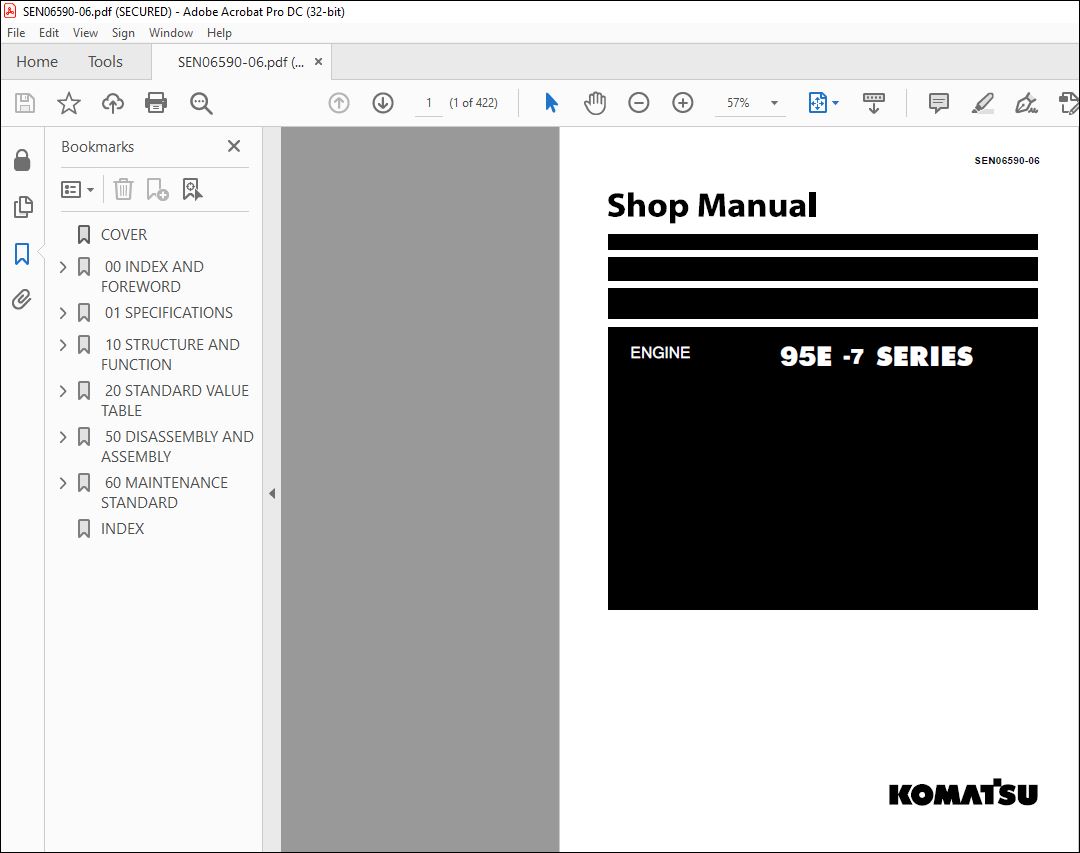Switch to the Home tab
Image resolution: width=1080 pixels, height=853 pixels.
pos(37,61)
